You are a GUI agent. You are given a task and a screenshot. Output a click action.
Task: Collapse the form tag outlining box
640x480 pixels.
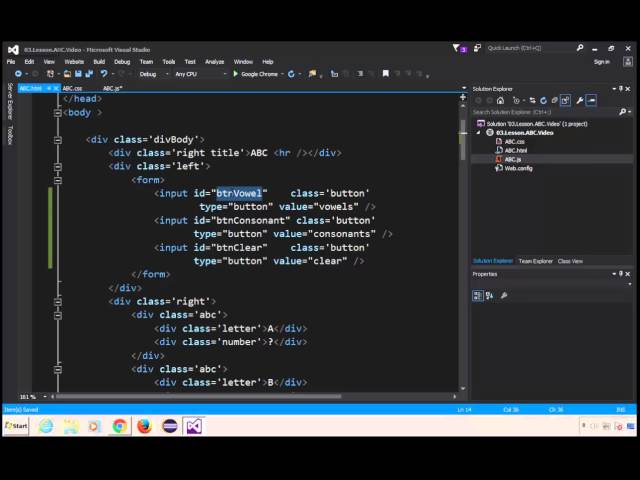click(58, 180)
